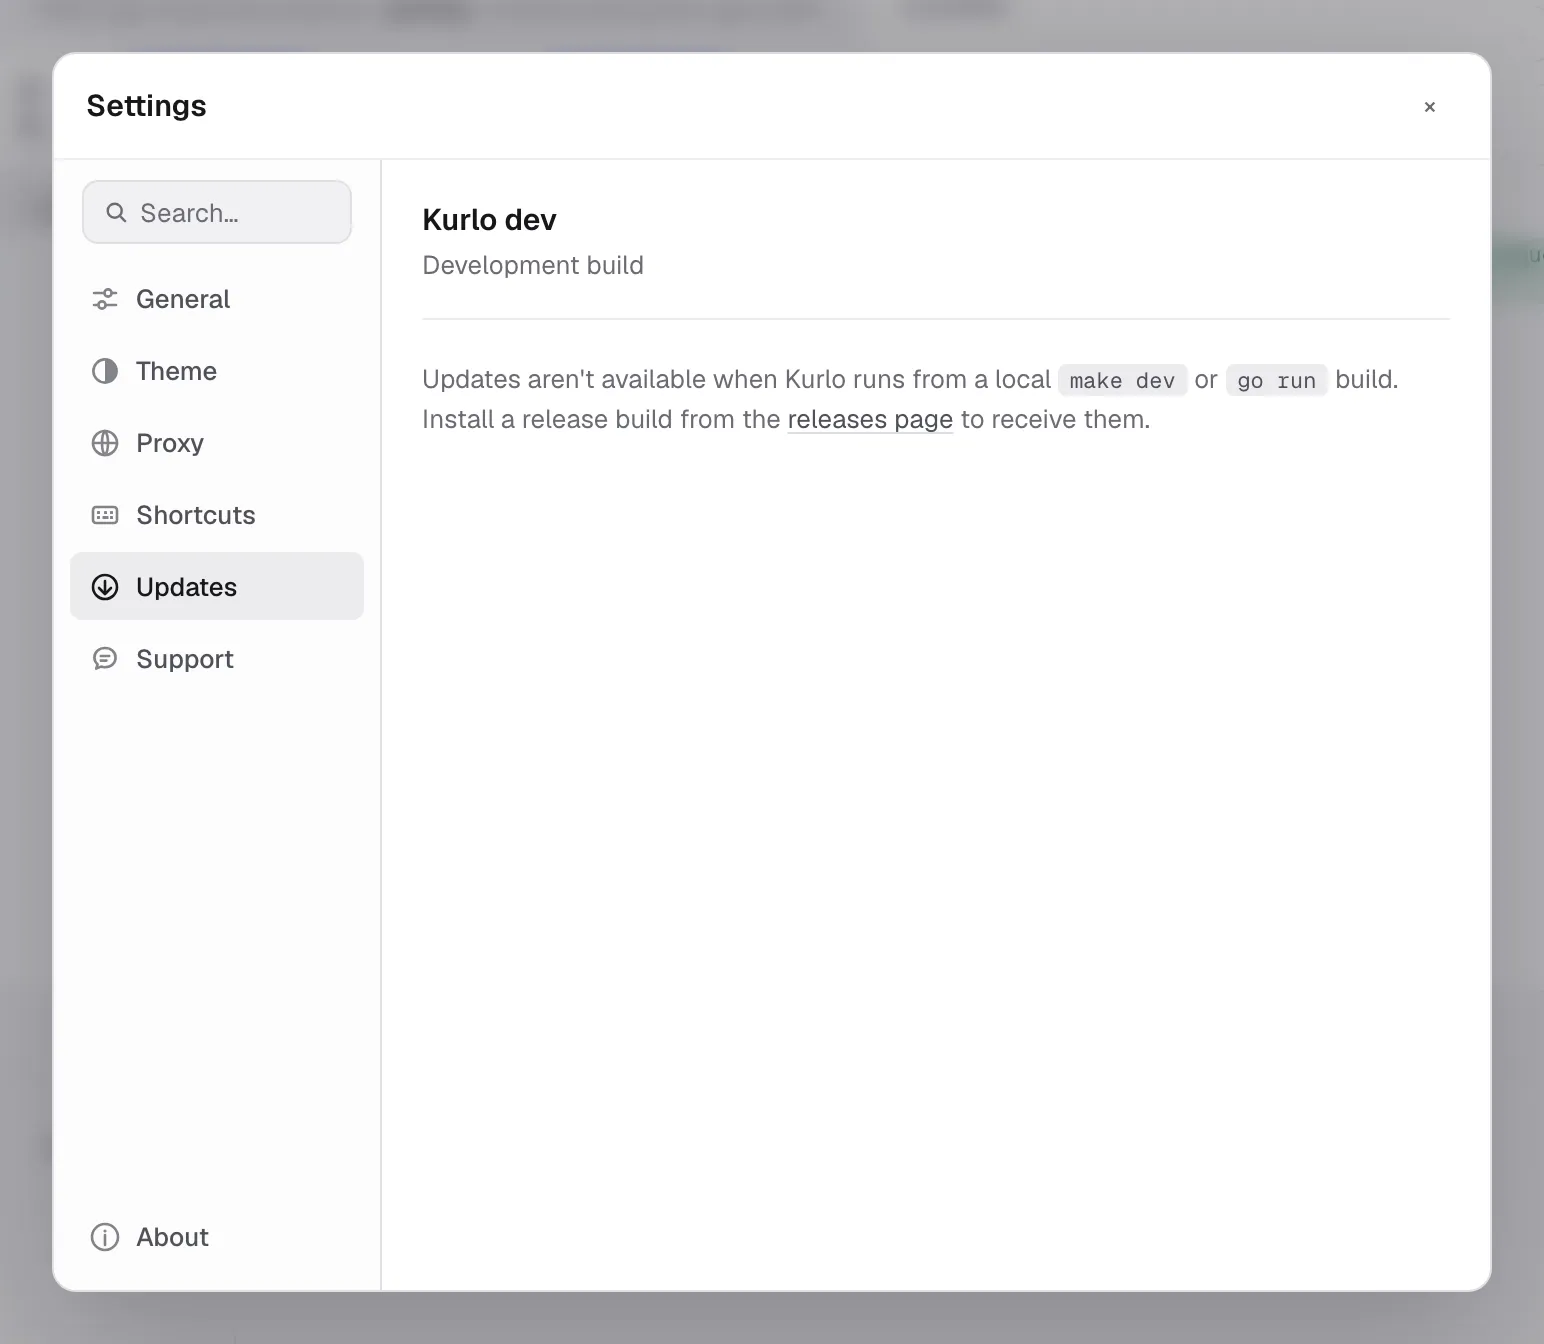The width and height of the screenshot is (1544, 1344).
Task: Click the Support chat bubble icon
Action: click(105, 659)
